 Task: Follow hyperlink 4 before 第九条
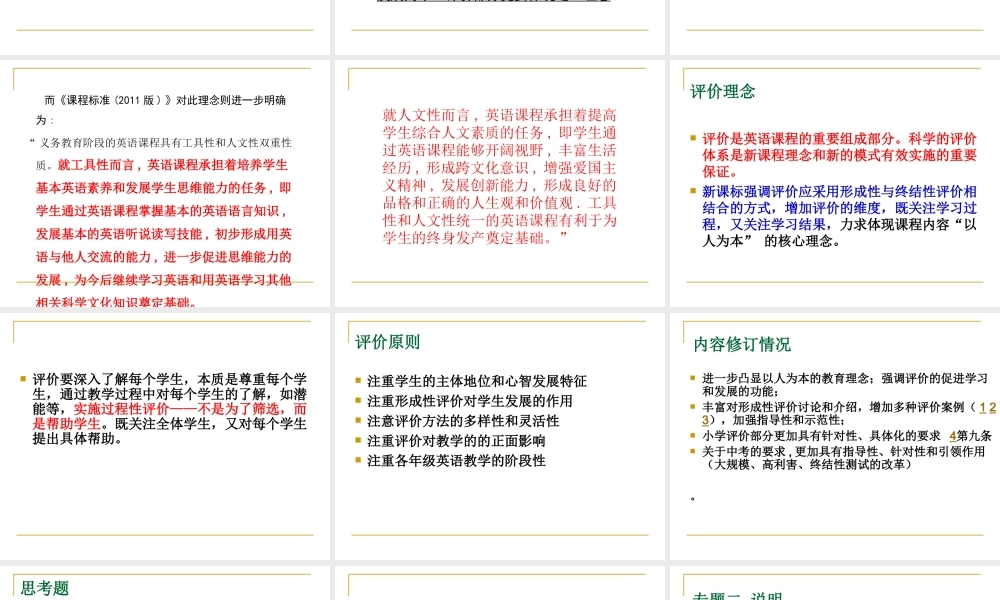click(952, 436)
